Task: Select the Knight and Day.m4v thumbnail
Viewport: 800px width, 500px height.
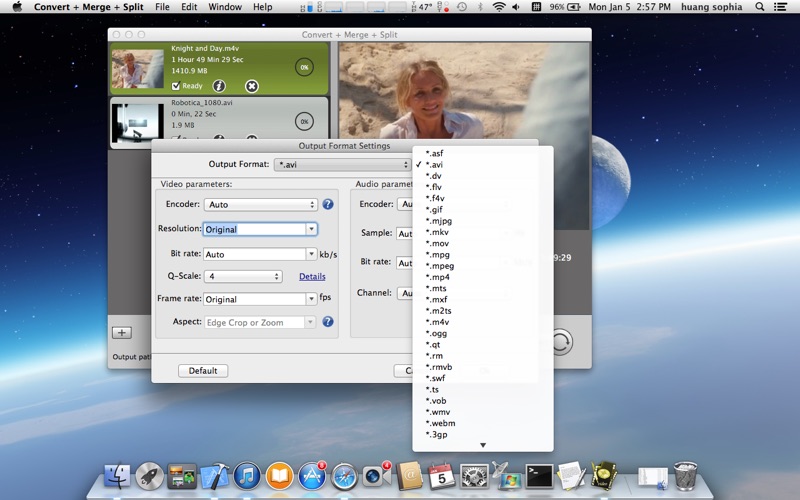Action: [138, 68]
